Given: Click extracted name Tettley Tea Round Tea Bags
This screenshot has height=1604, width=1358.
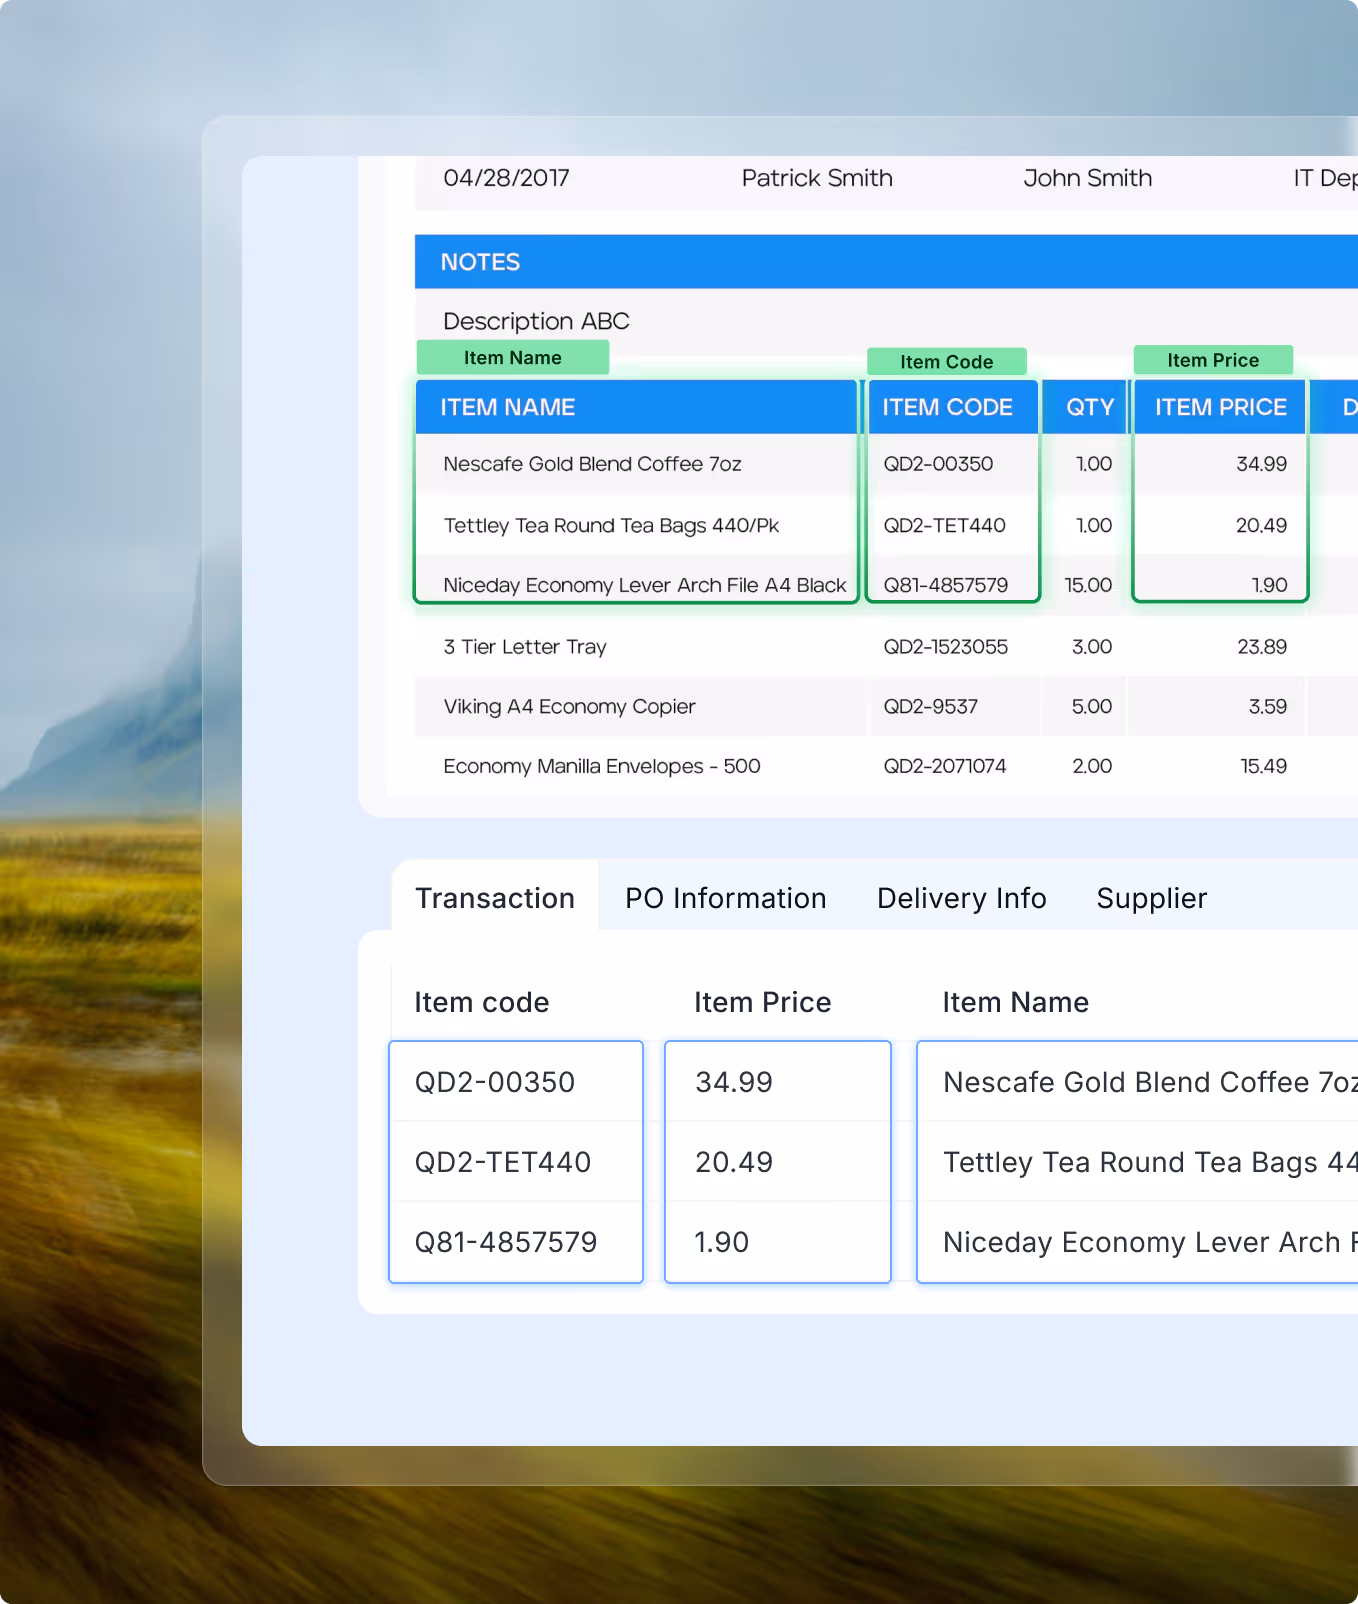Looking at the screenshot, I should coord(1137,1162).
